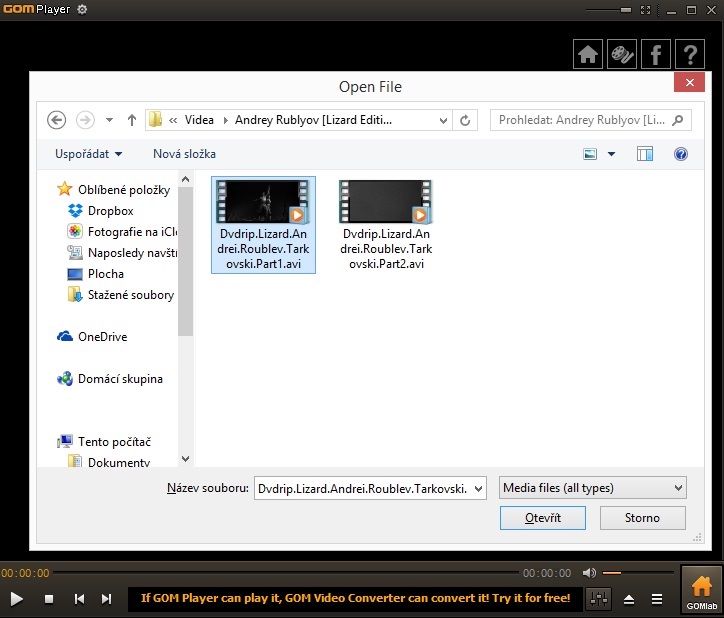Select OneDrive in navigation pane
Image resolution: width=724 pixels, height=618 pixels.
92,337
